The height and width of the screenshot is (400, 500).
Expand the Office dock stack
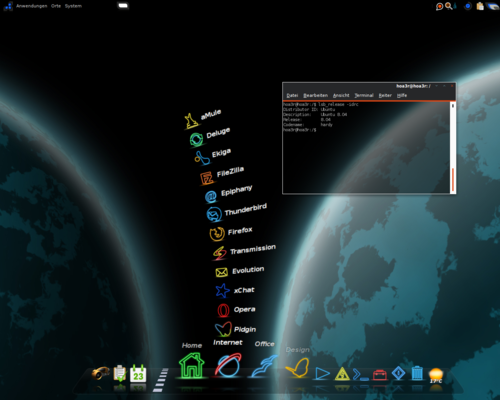[264, 367]
